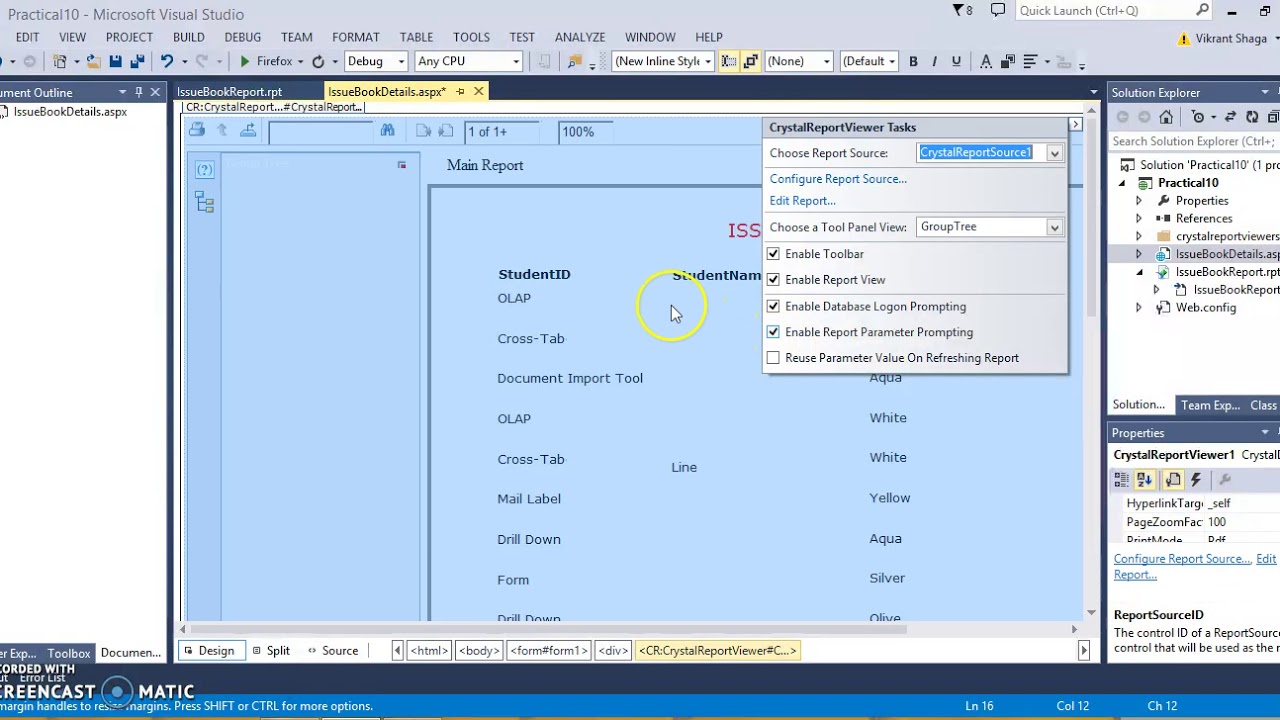Switch to the IssueBookReport.rpt document tab

(230, 92)
